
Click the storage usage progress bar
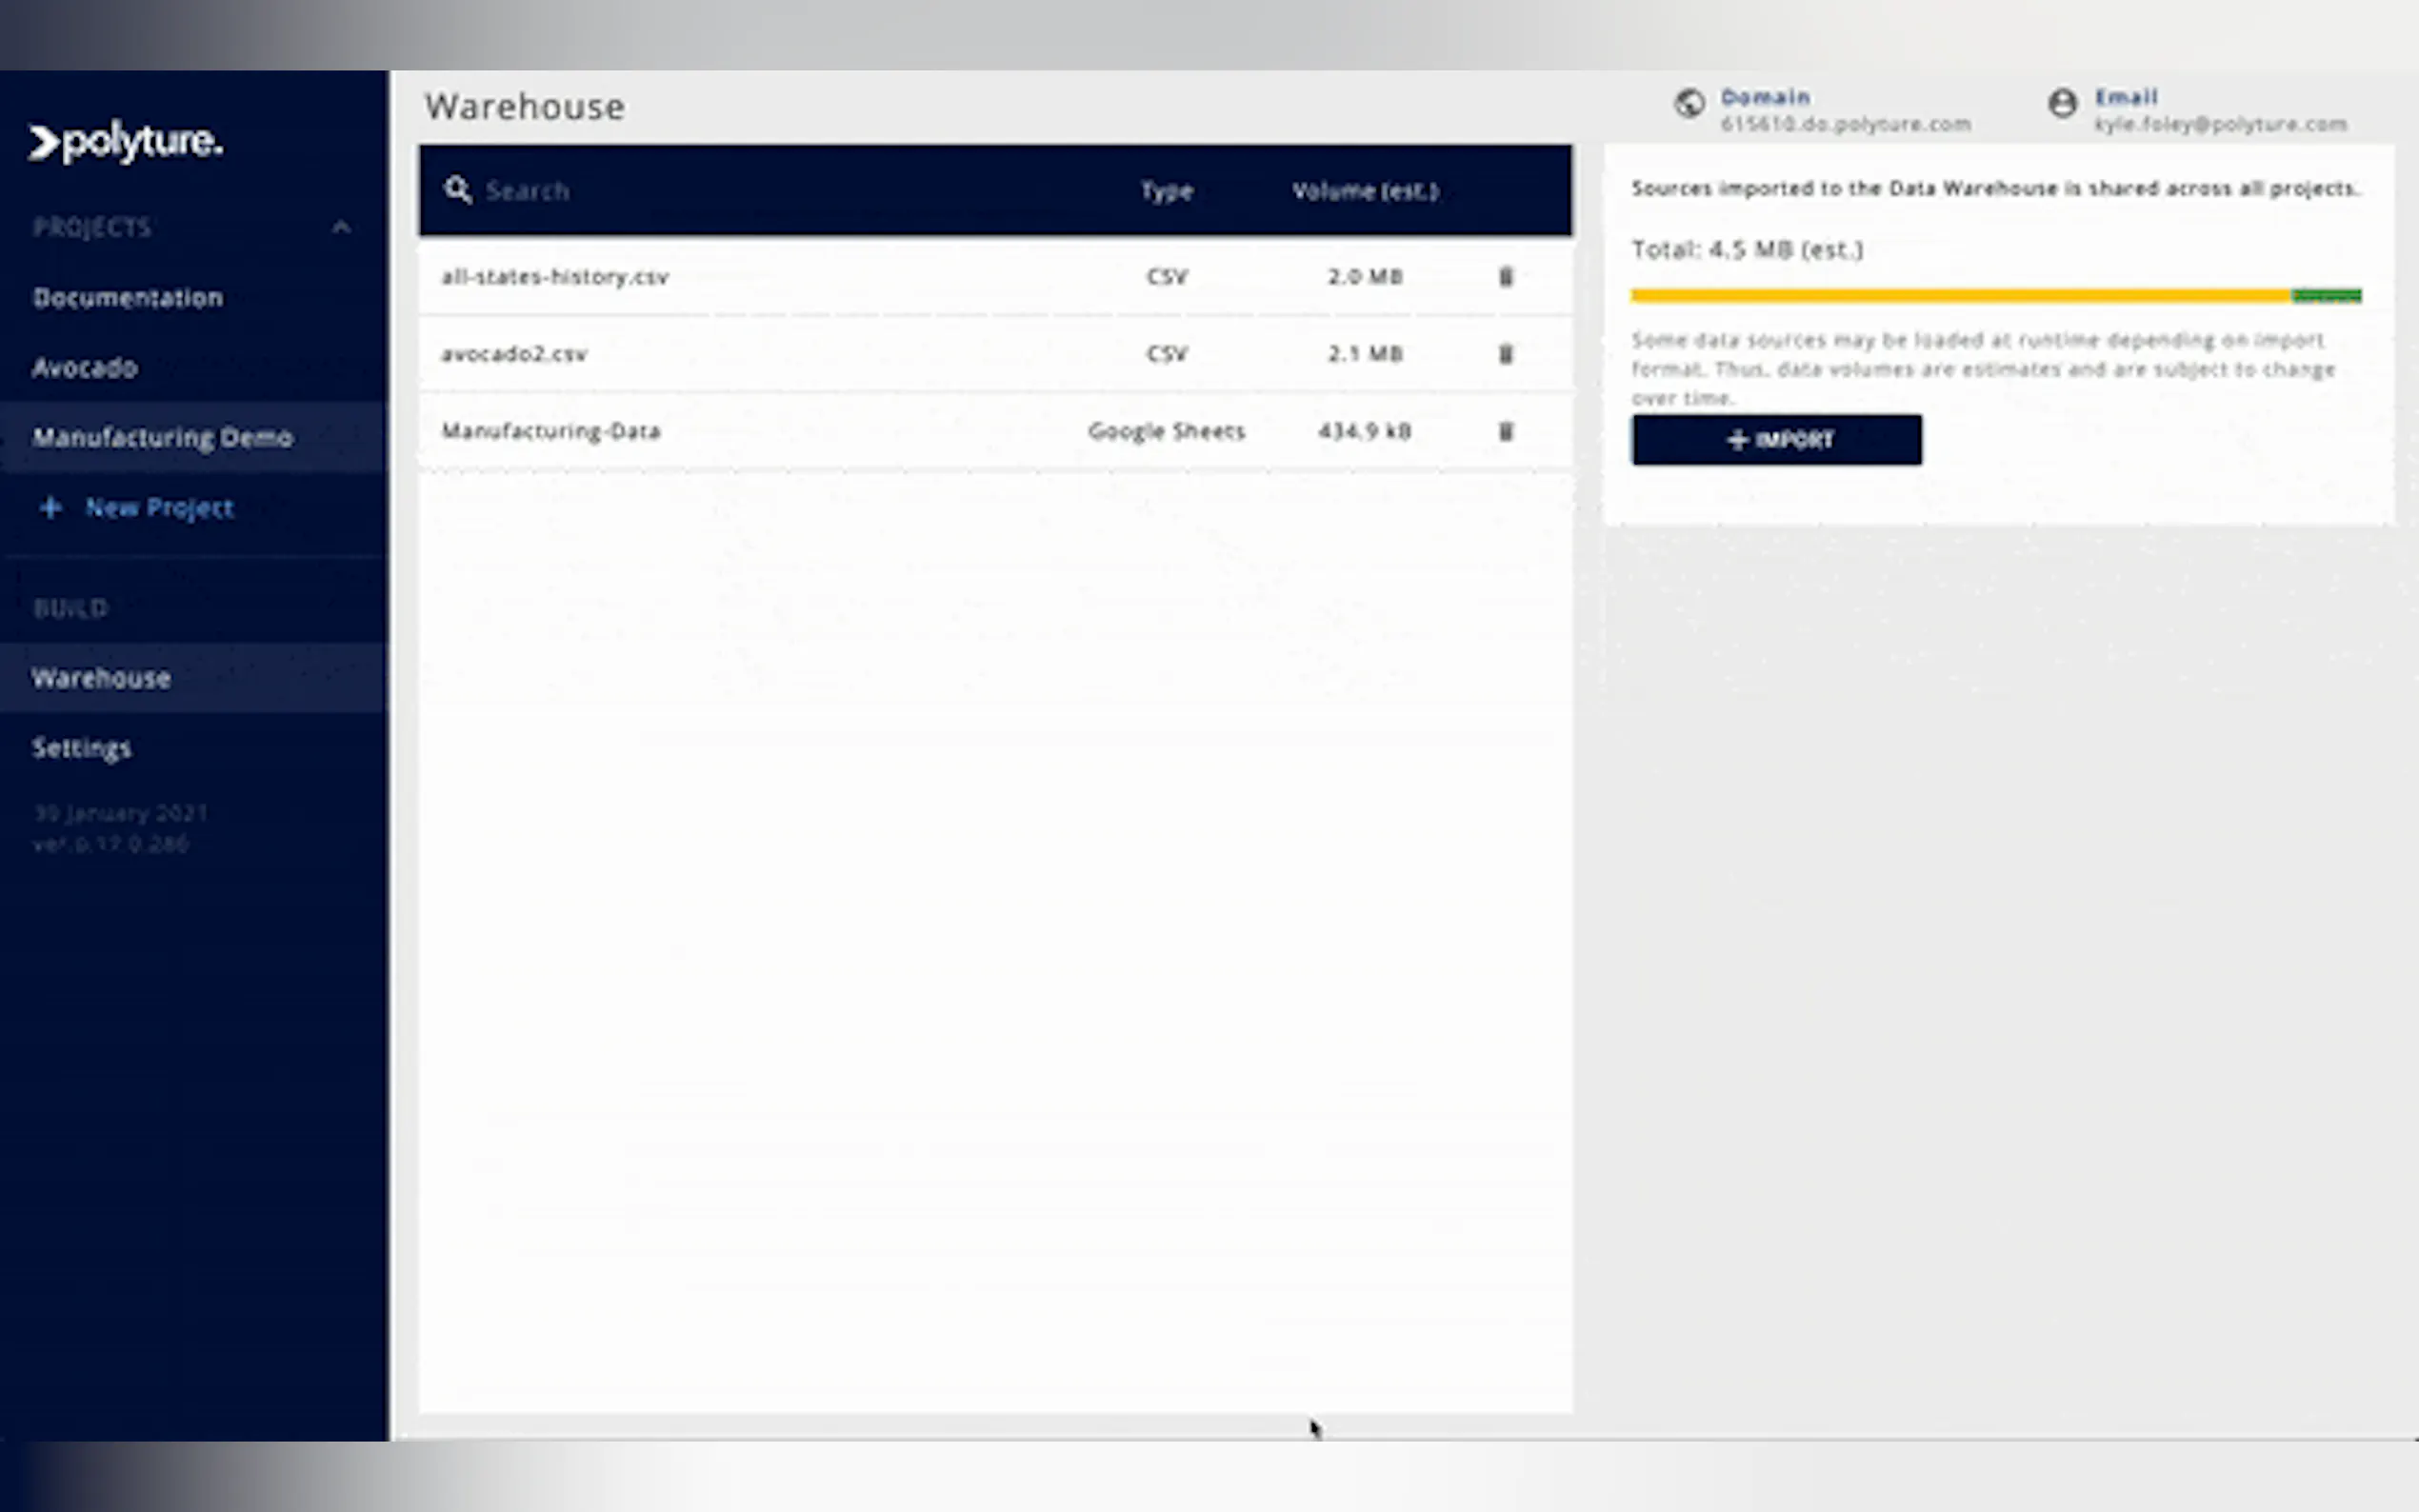1995,296
